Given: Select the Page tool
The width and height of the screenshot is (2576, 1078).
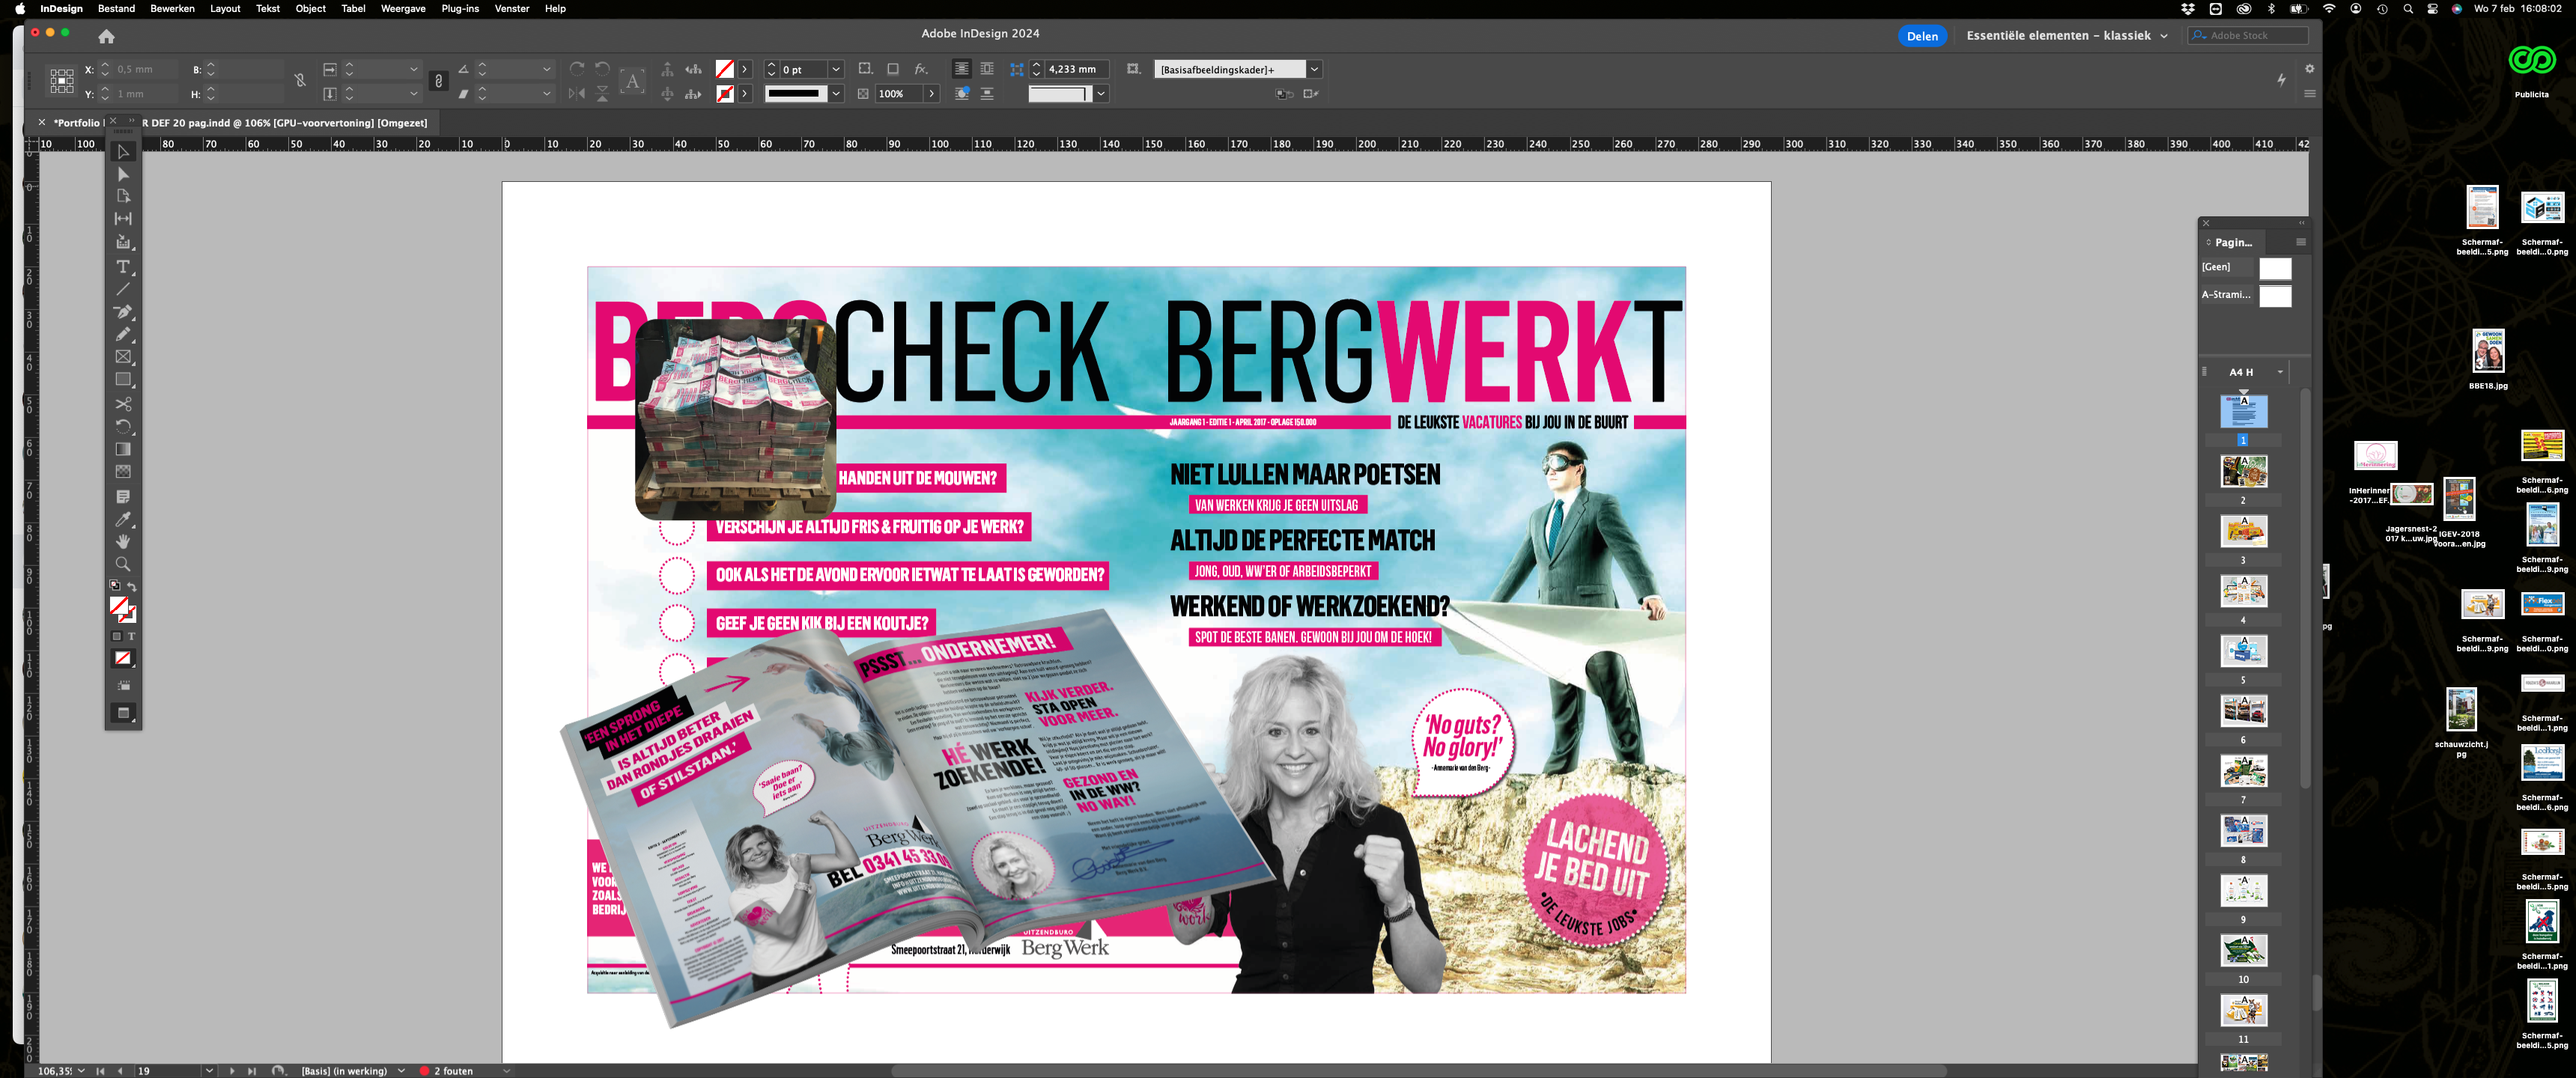Looking at the screenshot, I should coord(123,196).
